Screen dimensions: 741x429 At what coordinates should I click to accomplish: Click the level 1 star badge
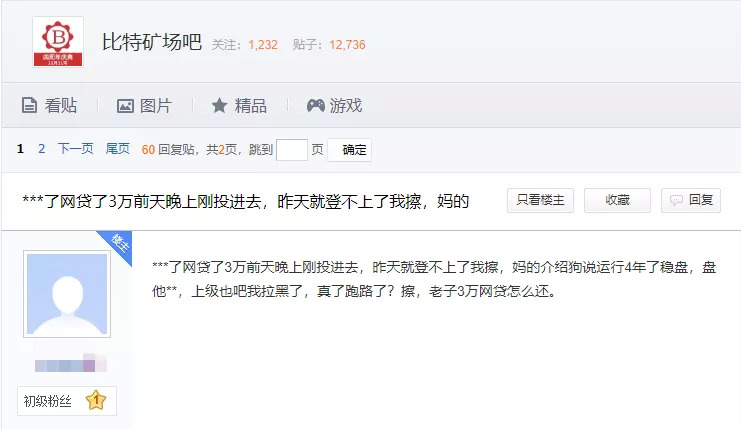(96, 401)
